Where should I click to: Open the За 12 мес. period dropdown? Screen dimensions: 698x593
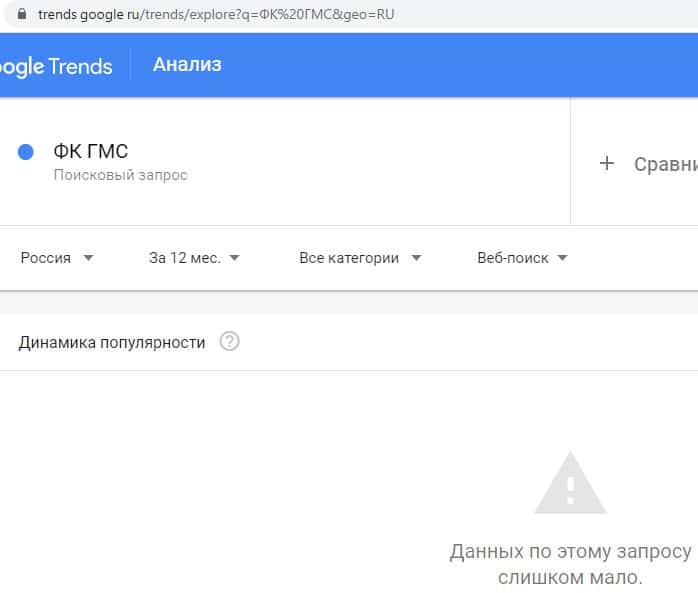click(184, 258)
